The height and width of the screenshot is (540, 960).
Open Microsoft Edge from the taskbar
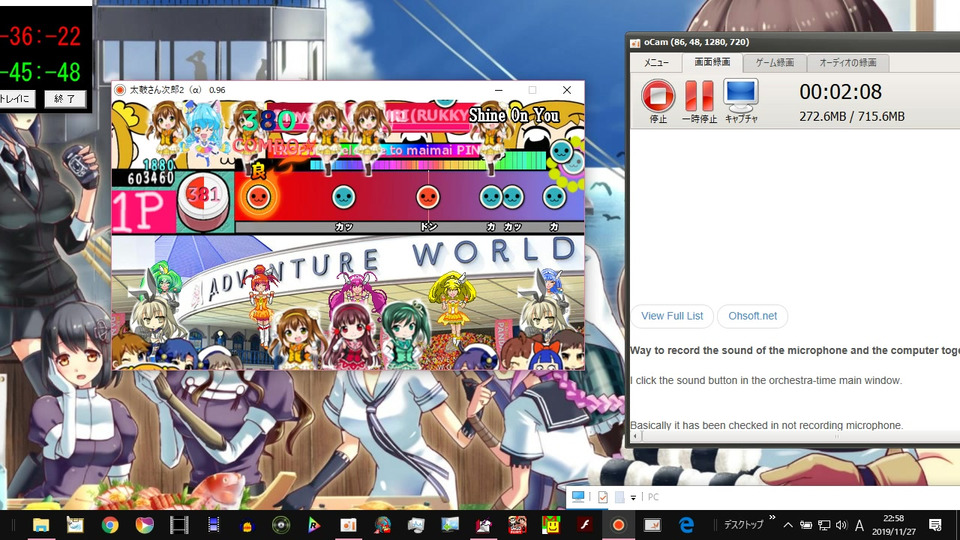(x=687, y=525)
